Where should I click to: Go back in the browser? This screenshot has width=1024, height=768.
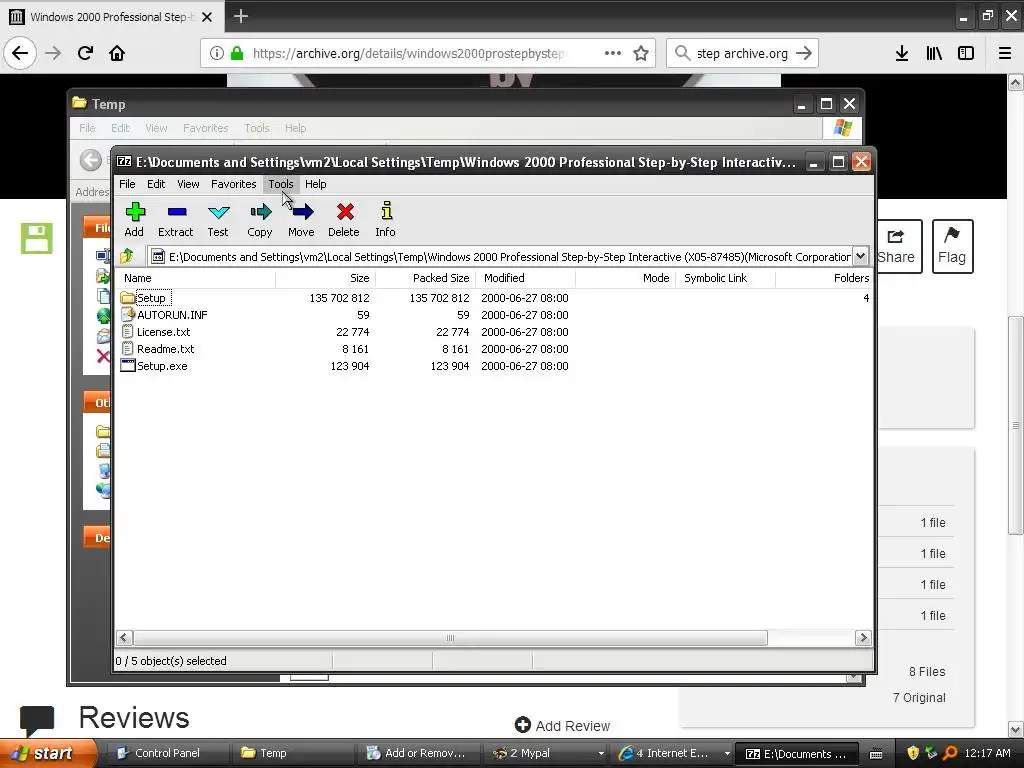pyautogui.click(x=20, y=53)
